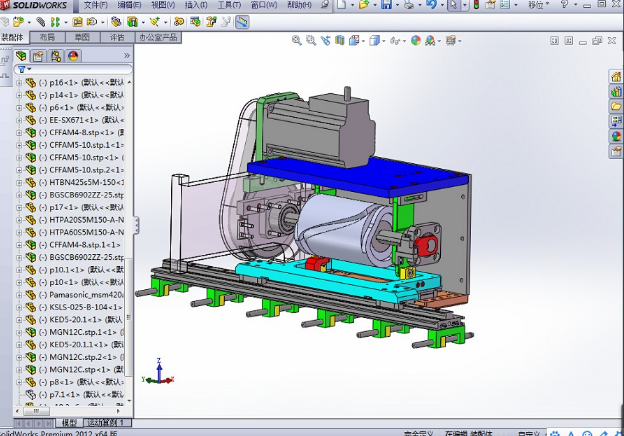Image resolution: width=624 pixels, height=436 pixels.
Task: Click the Rebuild traffic light icon
Action: coord(476,5)
